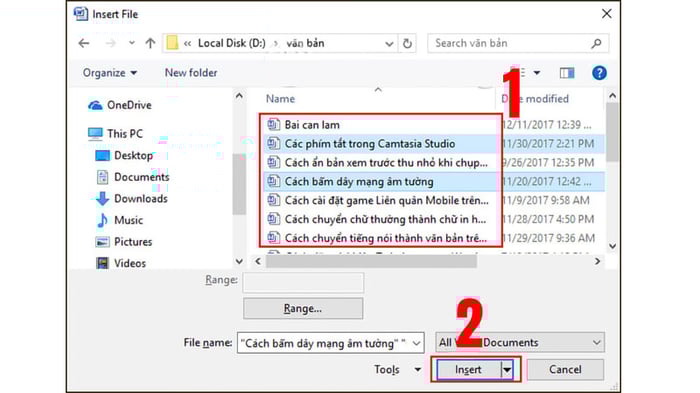
Task: Open the file type filter dropdown
Action: pos(520,343)
